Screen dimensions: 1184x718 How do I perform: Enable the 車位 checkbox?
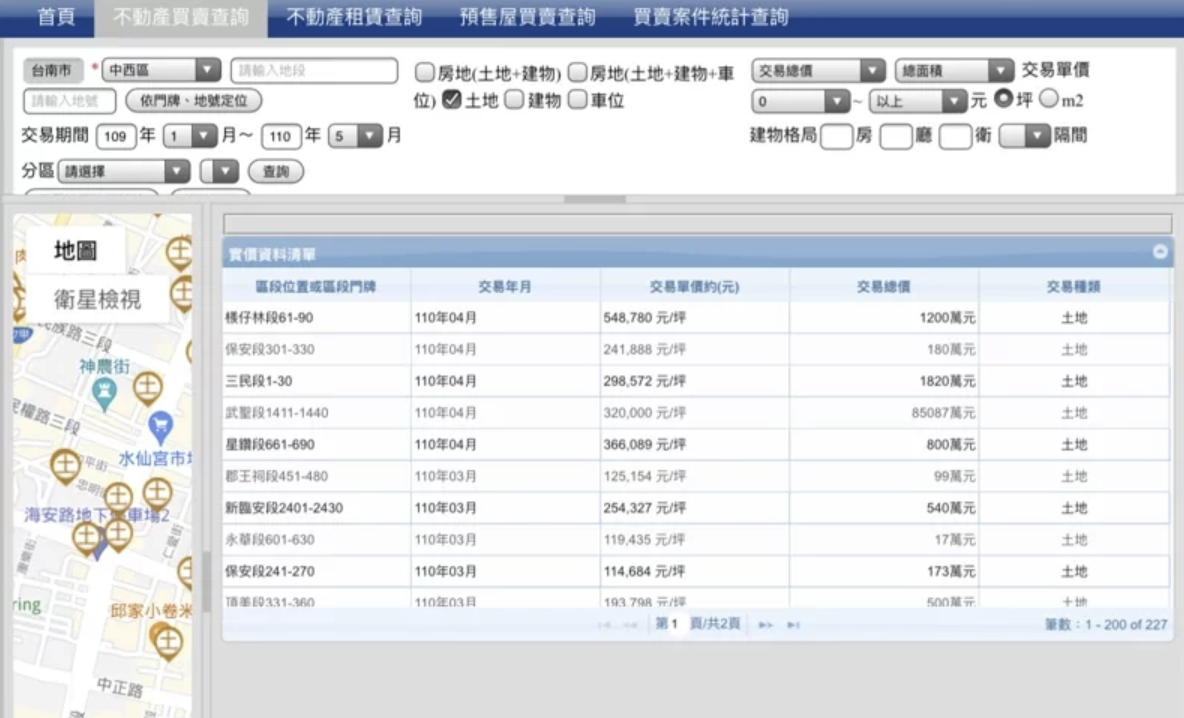(577, 100)
